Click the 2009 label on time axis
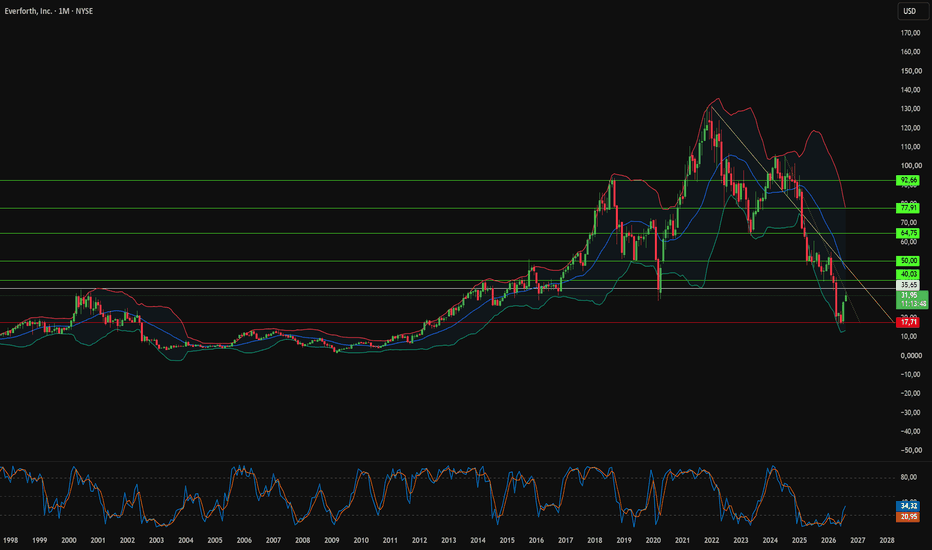 [332, 540]
